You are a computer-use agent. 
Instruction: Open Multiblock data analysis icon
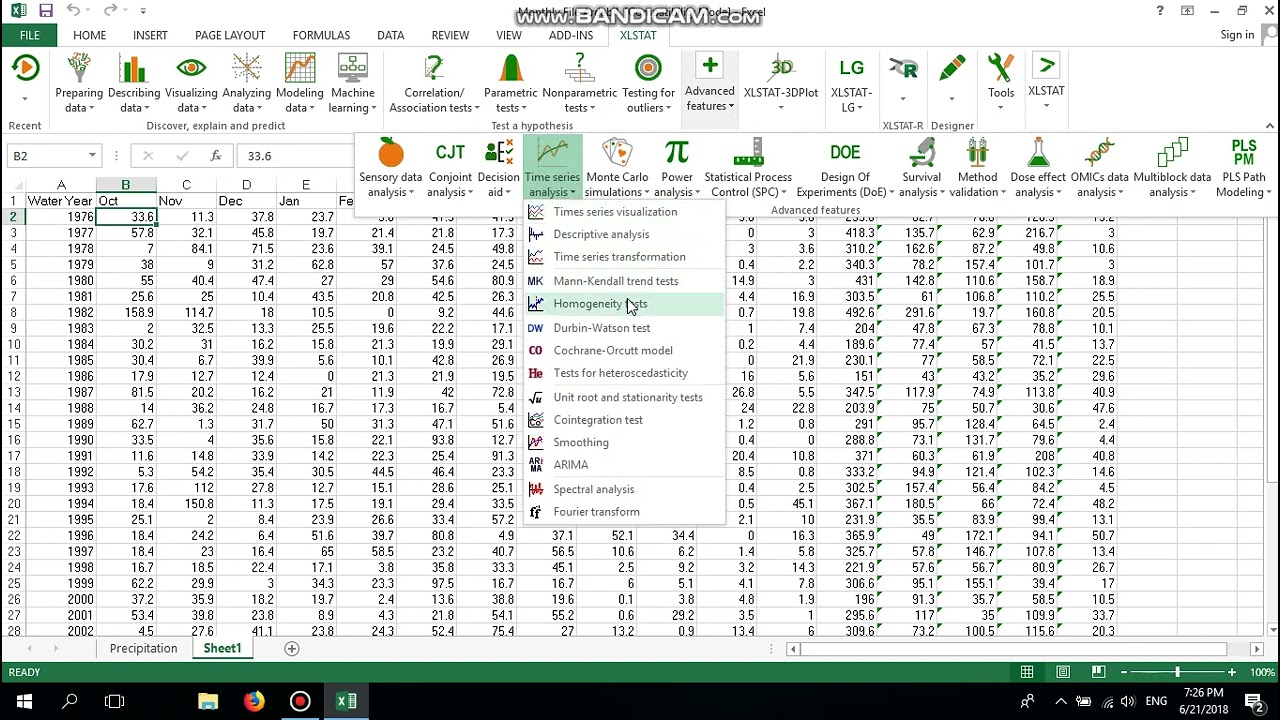[x=1172, y=153]
